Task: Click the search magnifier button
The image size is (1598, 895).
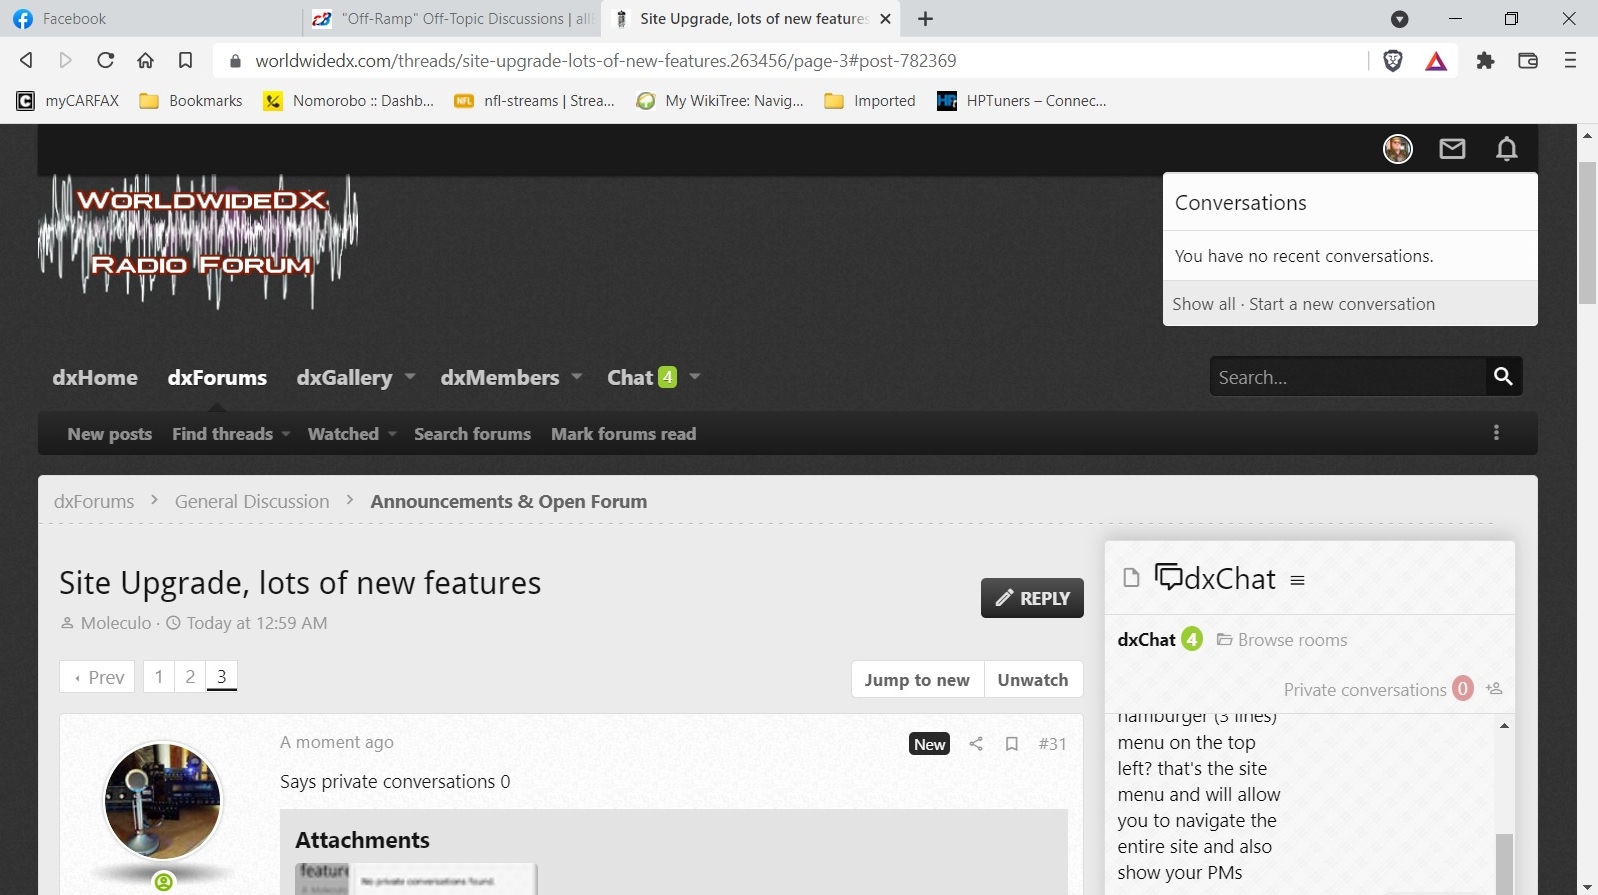Action: [x=1502, y=377]
